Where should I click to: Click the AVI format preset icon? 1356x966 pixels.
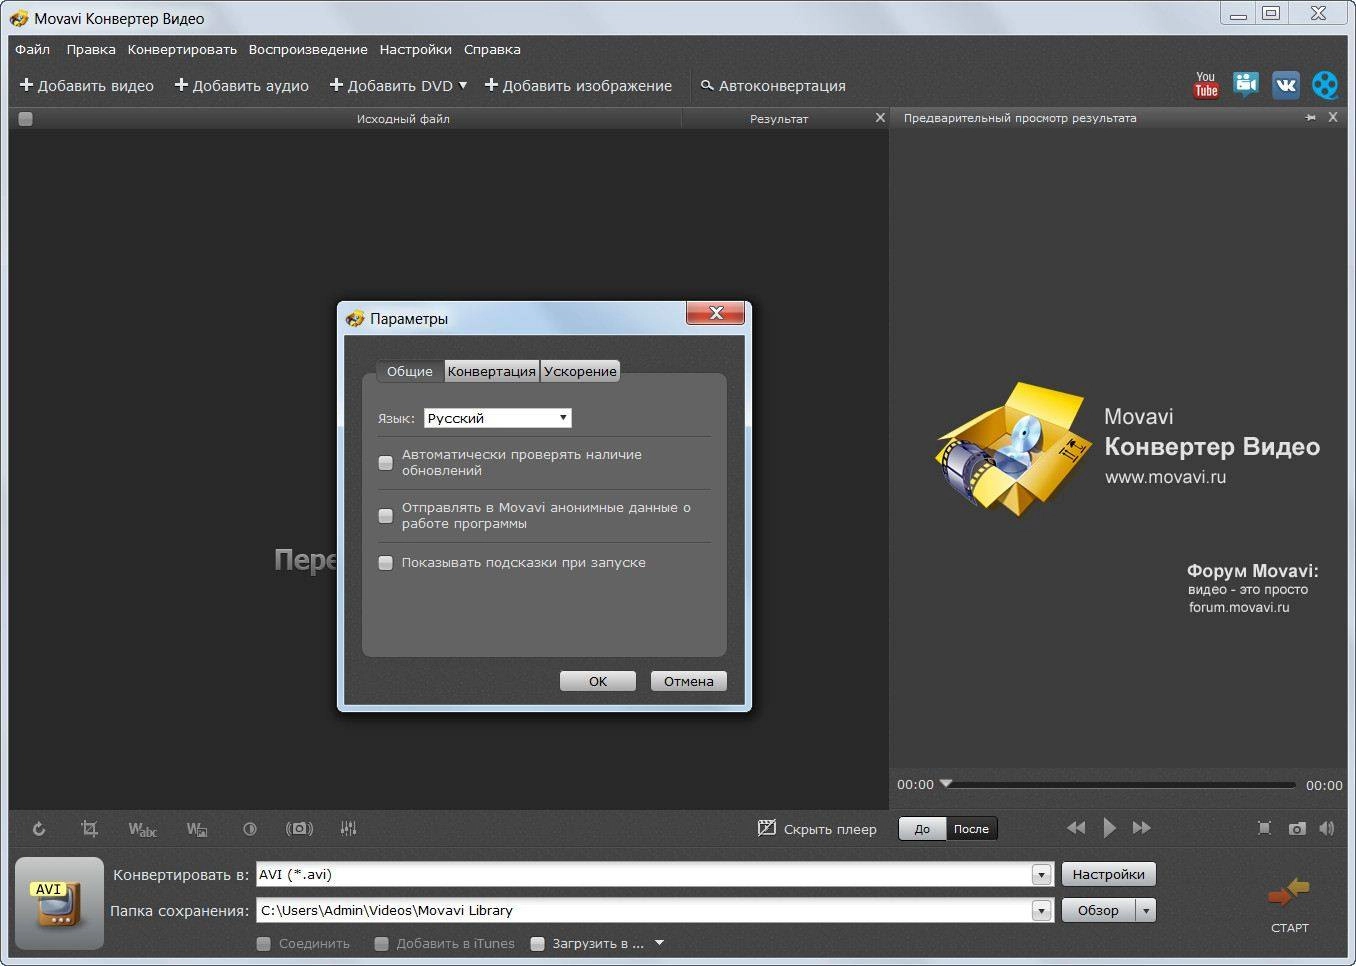(x=59, y=903)
